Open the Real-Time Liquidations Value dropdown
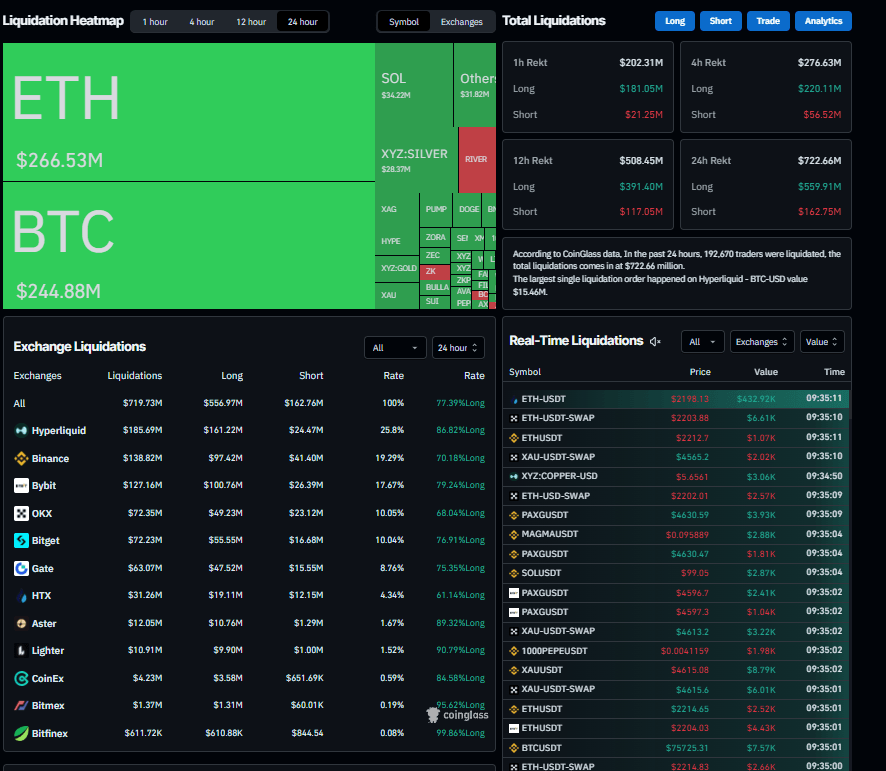The image size is (886, 771). pyautogui.click(x=822, y=342)
